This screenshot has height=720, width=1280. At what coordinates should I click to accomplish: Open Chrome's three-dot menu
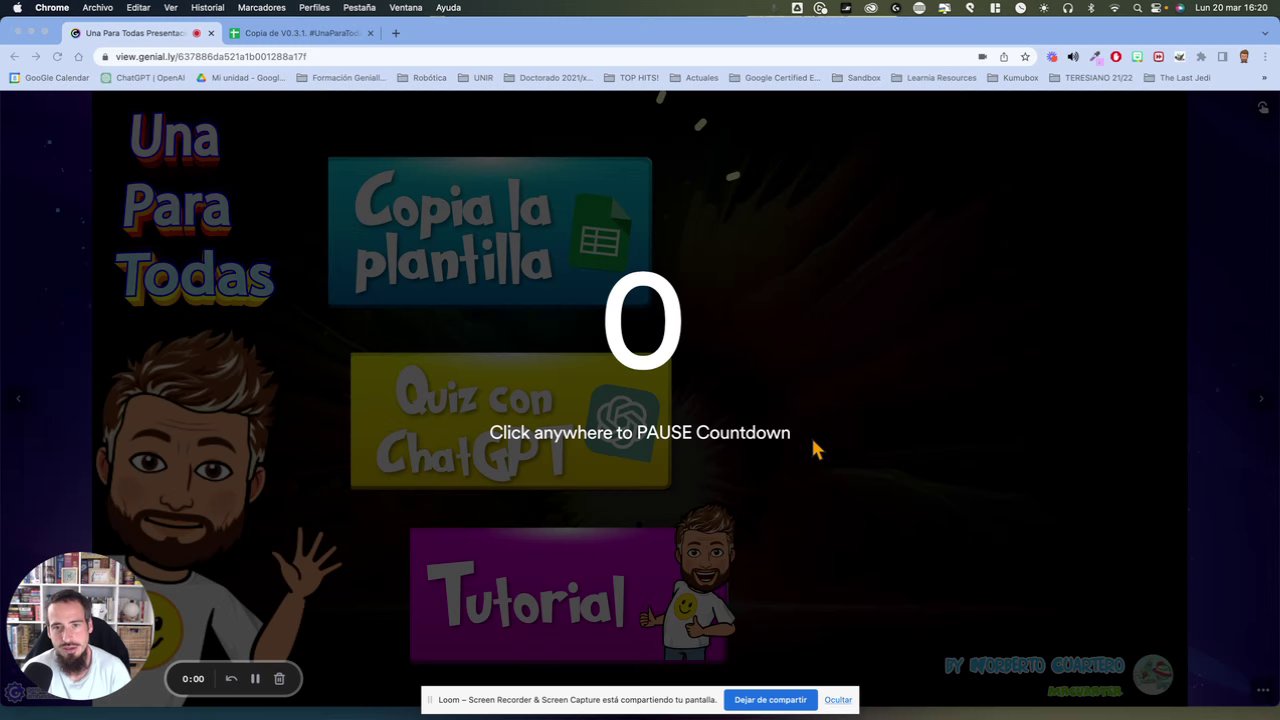[x=1265, y=57]
